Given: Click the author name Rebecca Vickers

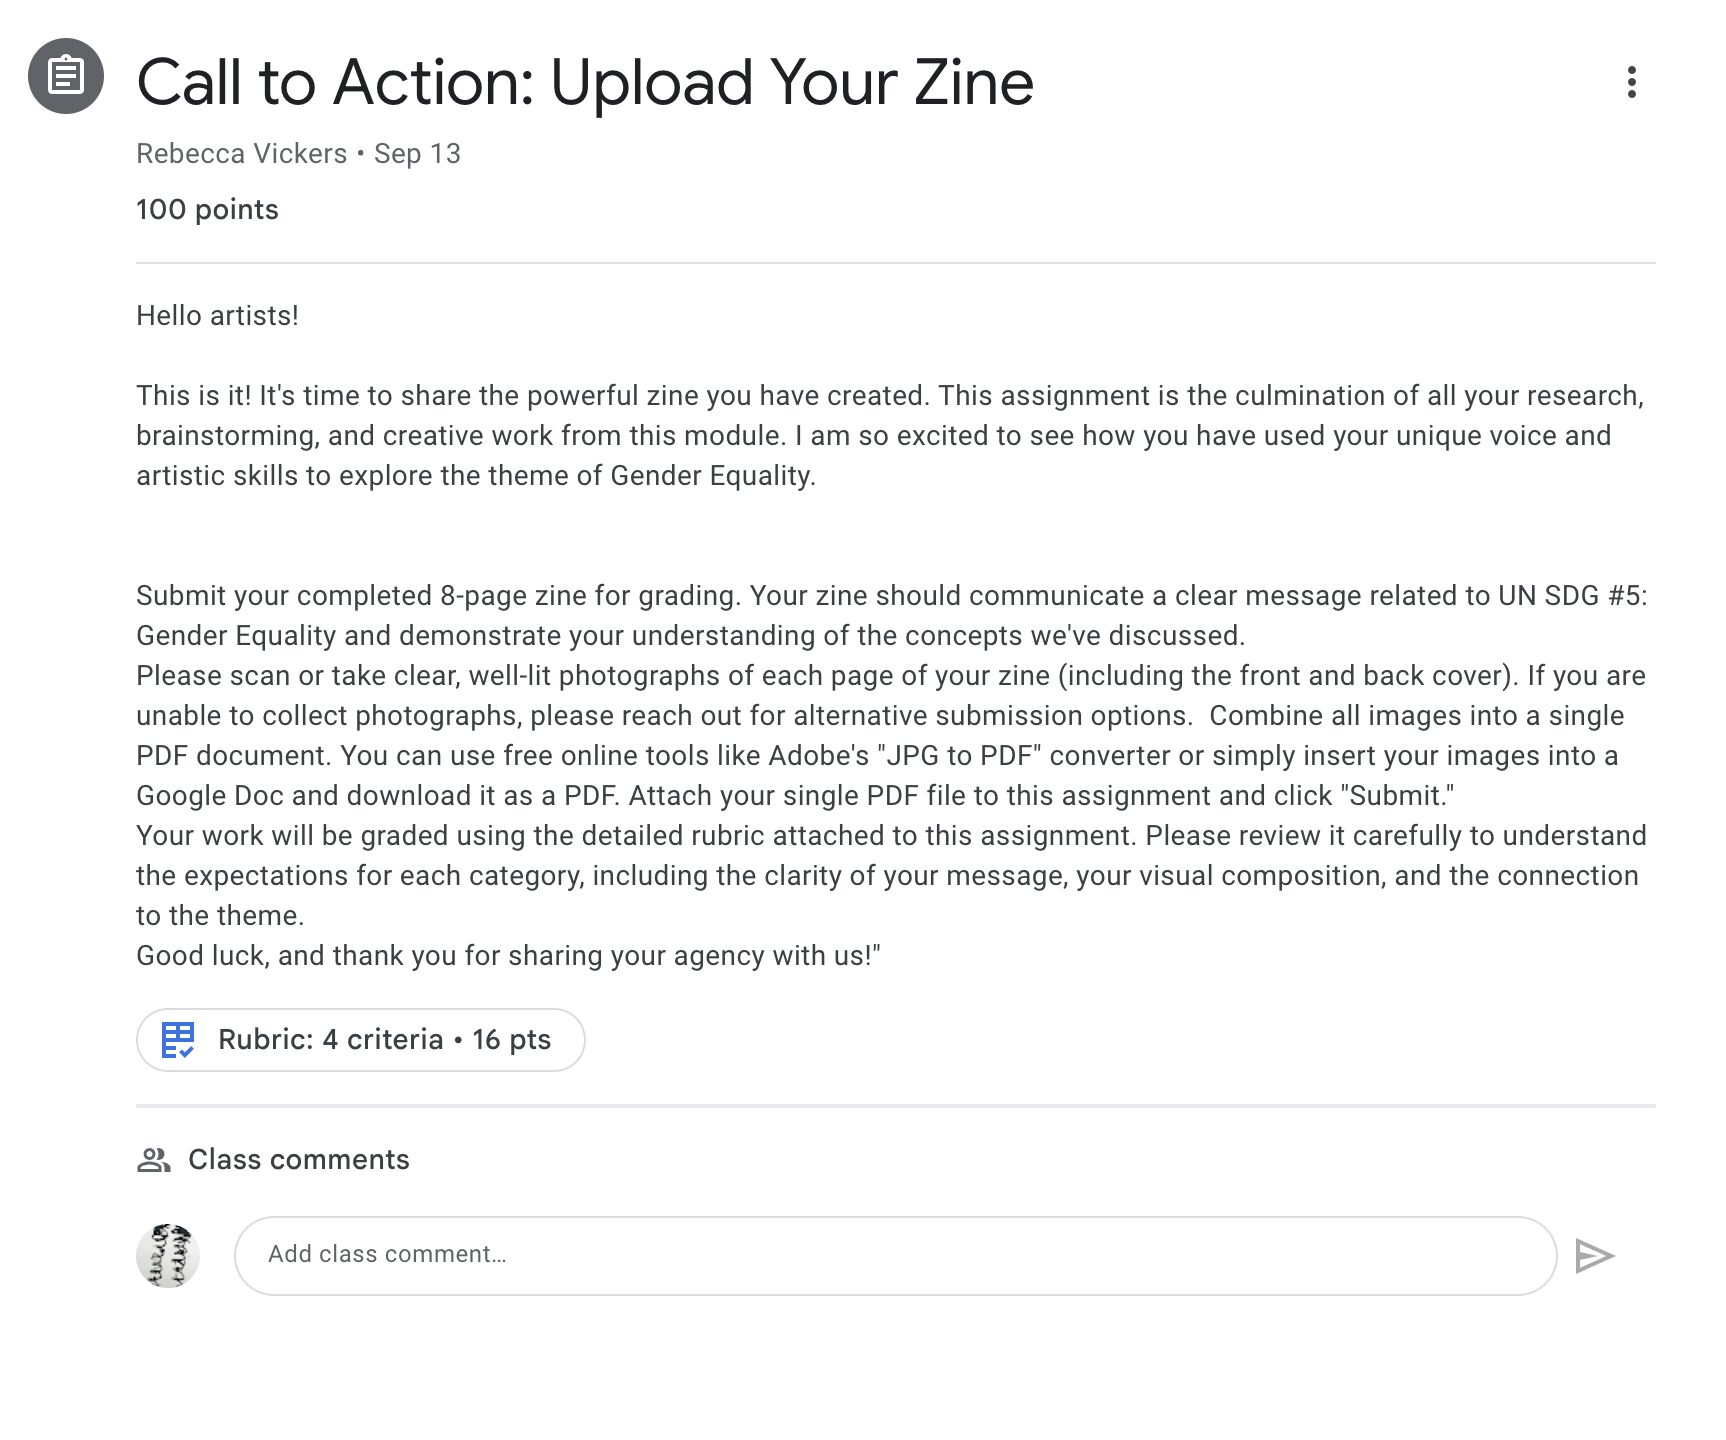Looking at the screenshot, I should [x=241, y=154].
